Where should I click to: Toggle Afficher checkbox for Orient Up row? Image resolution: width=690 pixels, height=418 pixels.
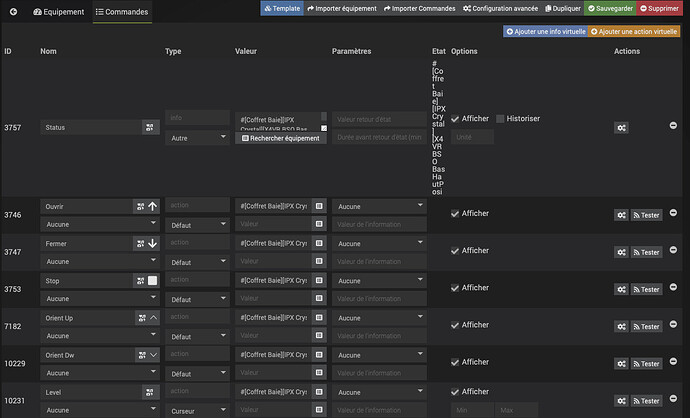(x=455, y=325)
